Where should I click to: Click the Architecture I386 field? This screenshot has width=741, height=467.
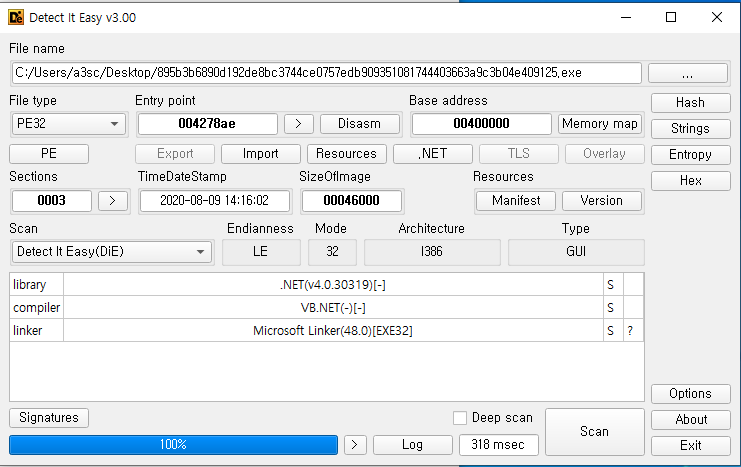point(432,252)
